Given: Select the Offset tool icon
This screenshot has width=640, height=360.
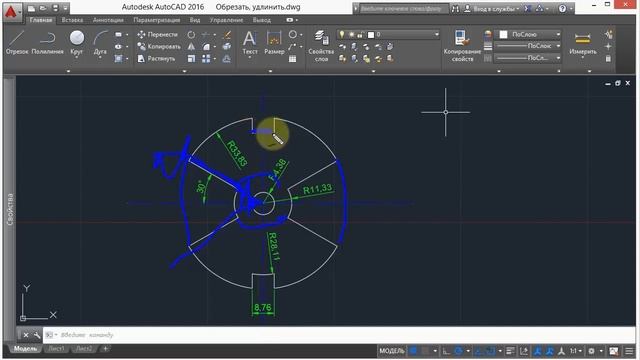Looking at the screenshot, I should click(227, 59).
